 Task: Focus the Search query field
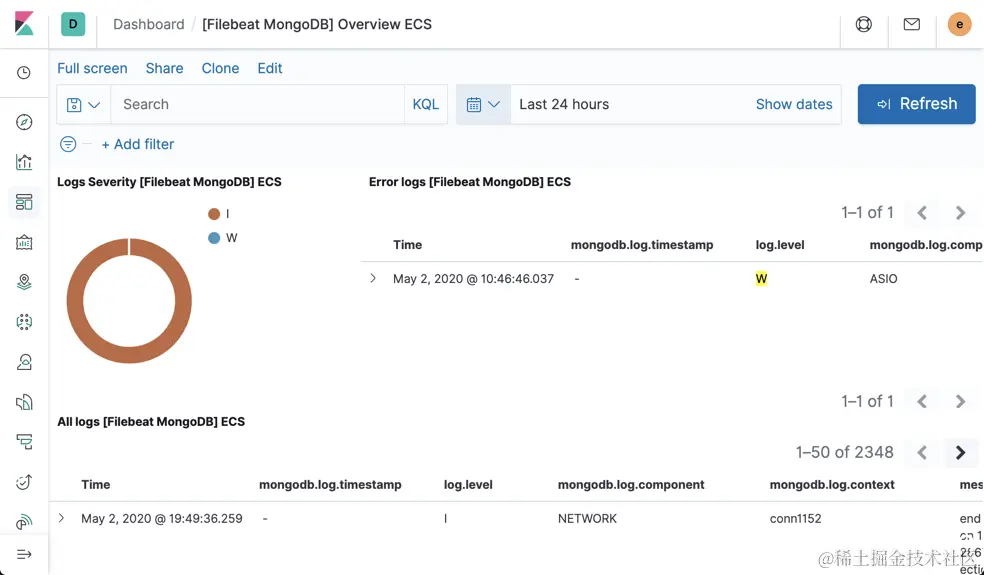click(257, 104)
